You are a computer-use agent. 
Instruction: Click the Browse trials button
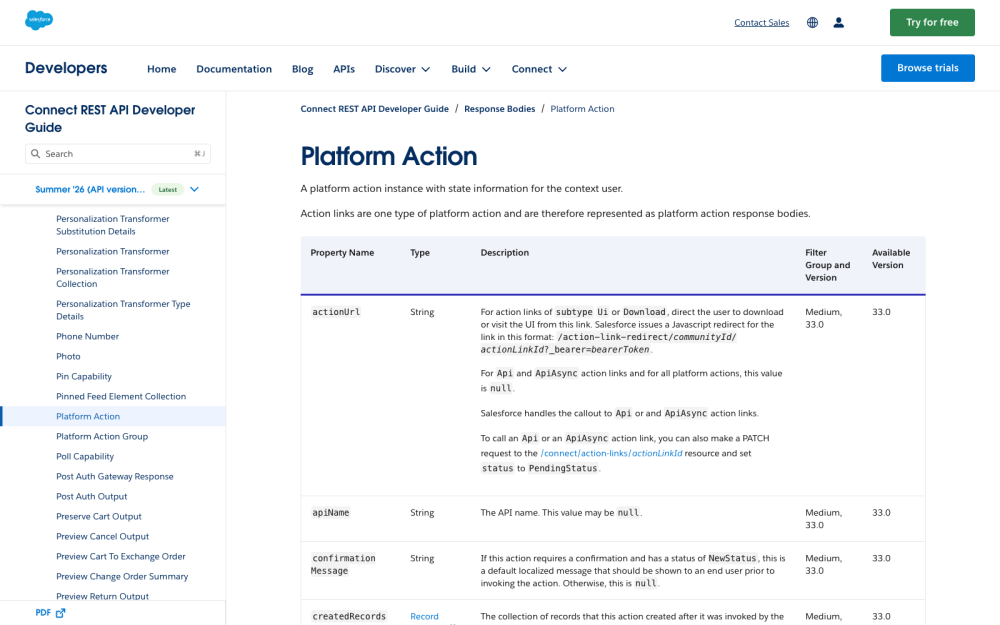927,68
